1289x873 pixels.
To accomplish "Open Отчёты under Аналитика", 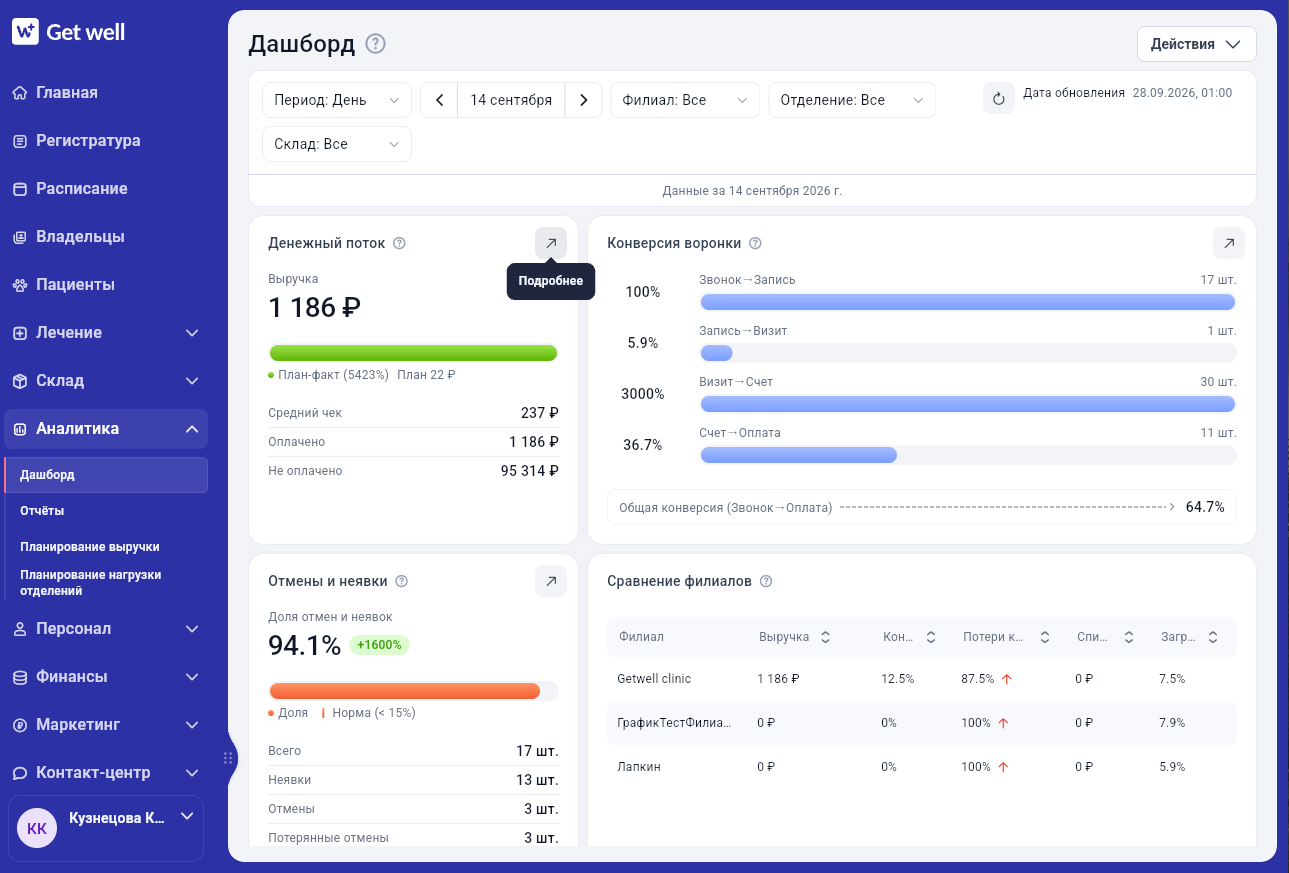I will click(x=106, y=511).
